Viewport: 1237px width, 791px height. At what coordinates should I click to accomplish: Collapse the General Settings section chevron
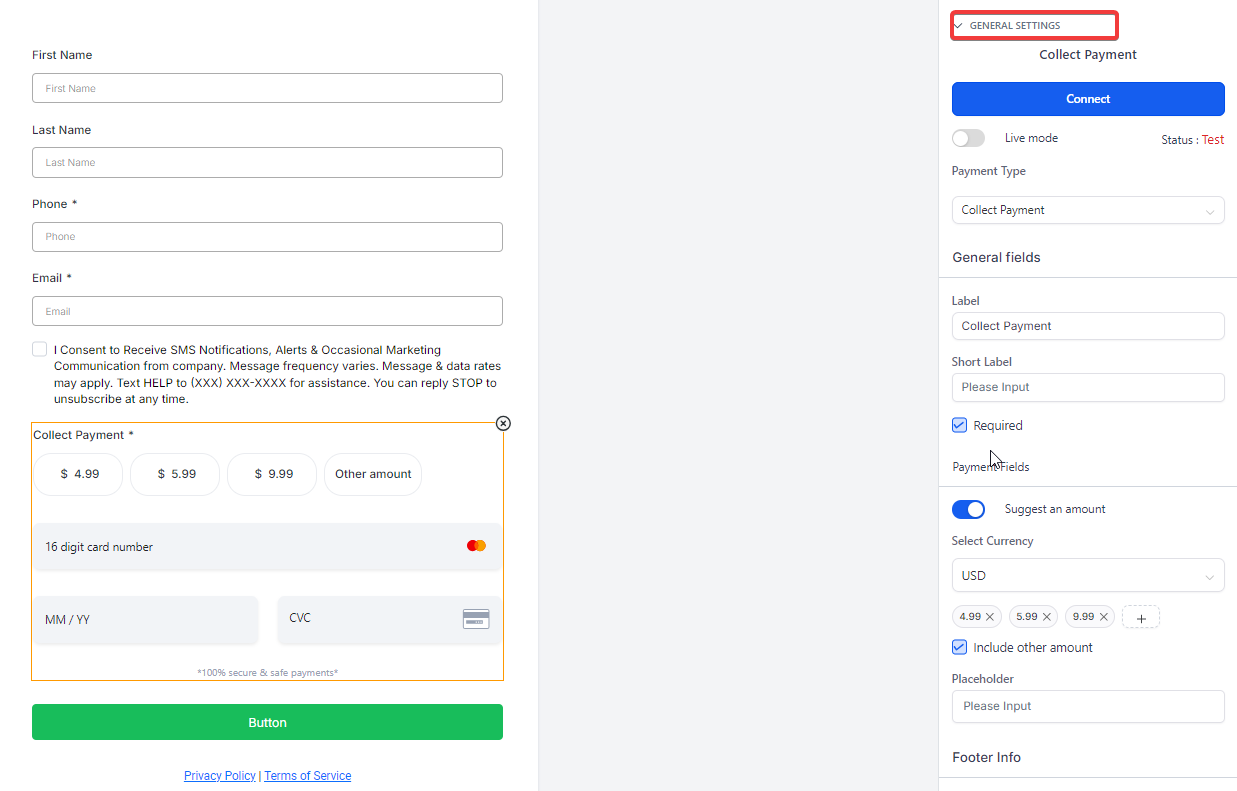[958, 26]
